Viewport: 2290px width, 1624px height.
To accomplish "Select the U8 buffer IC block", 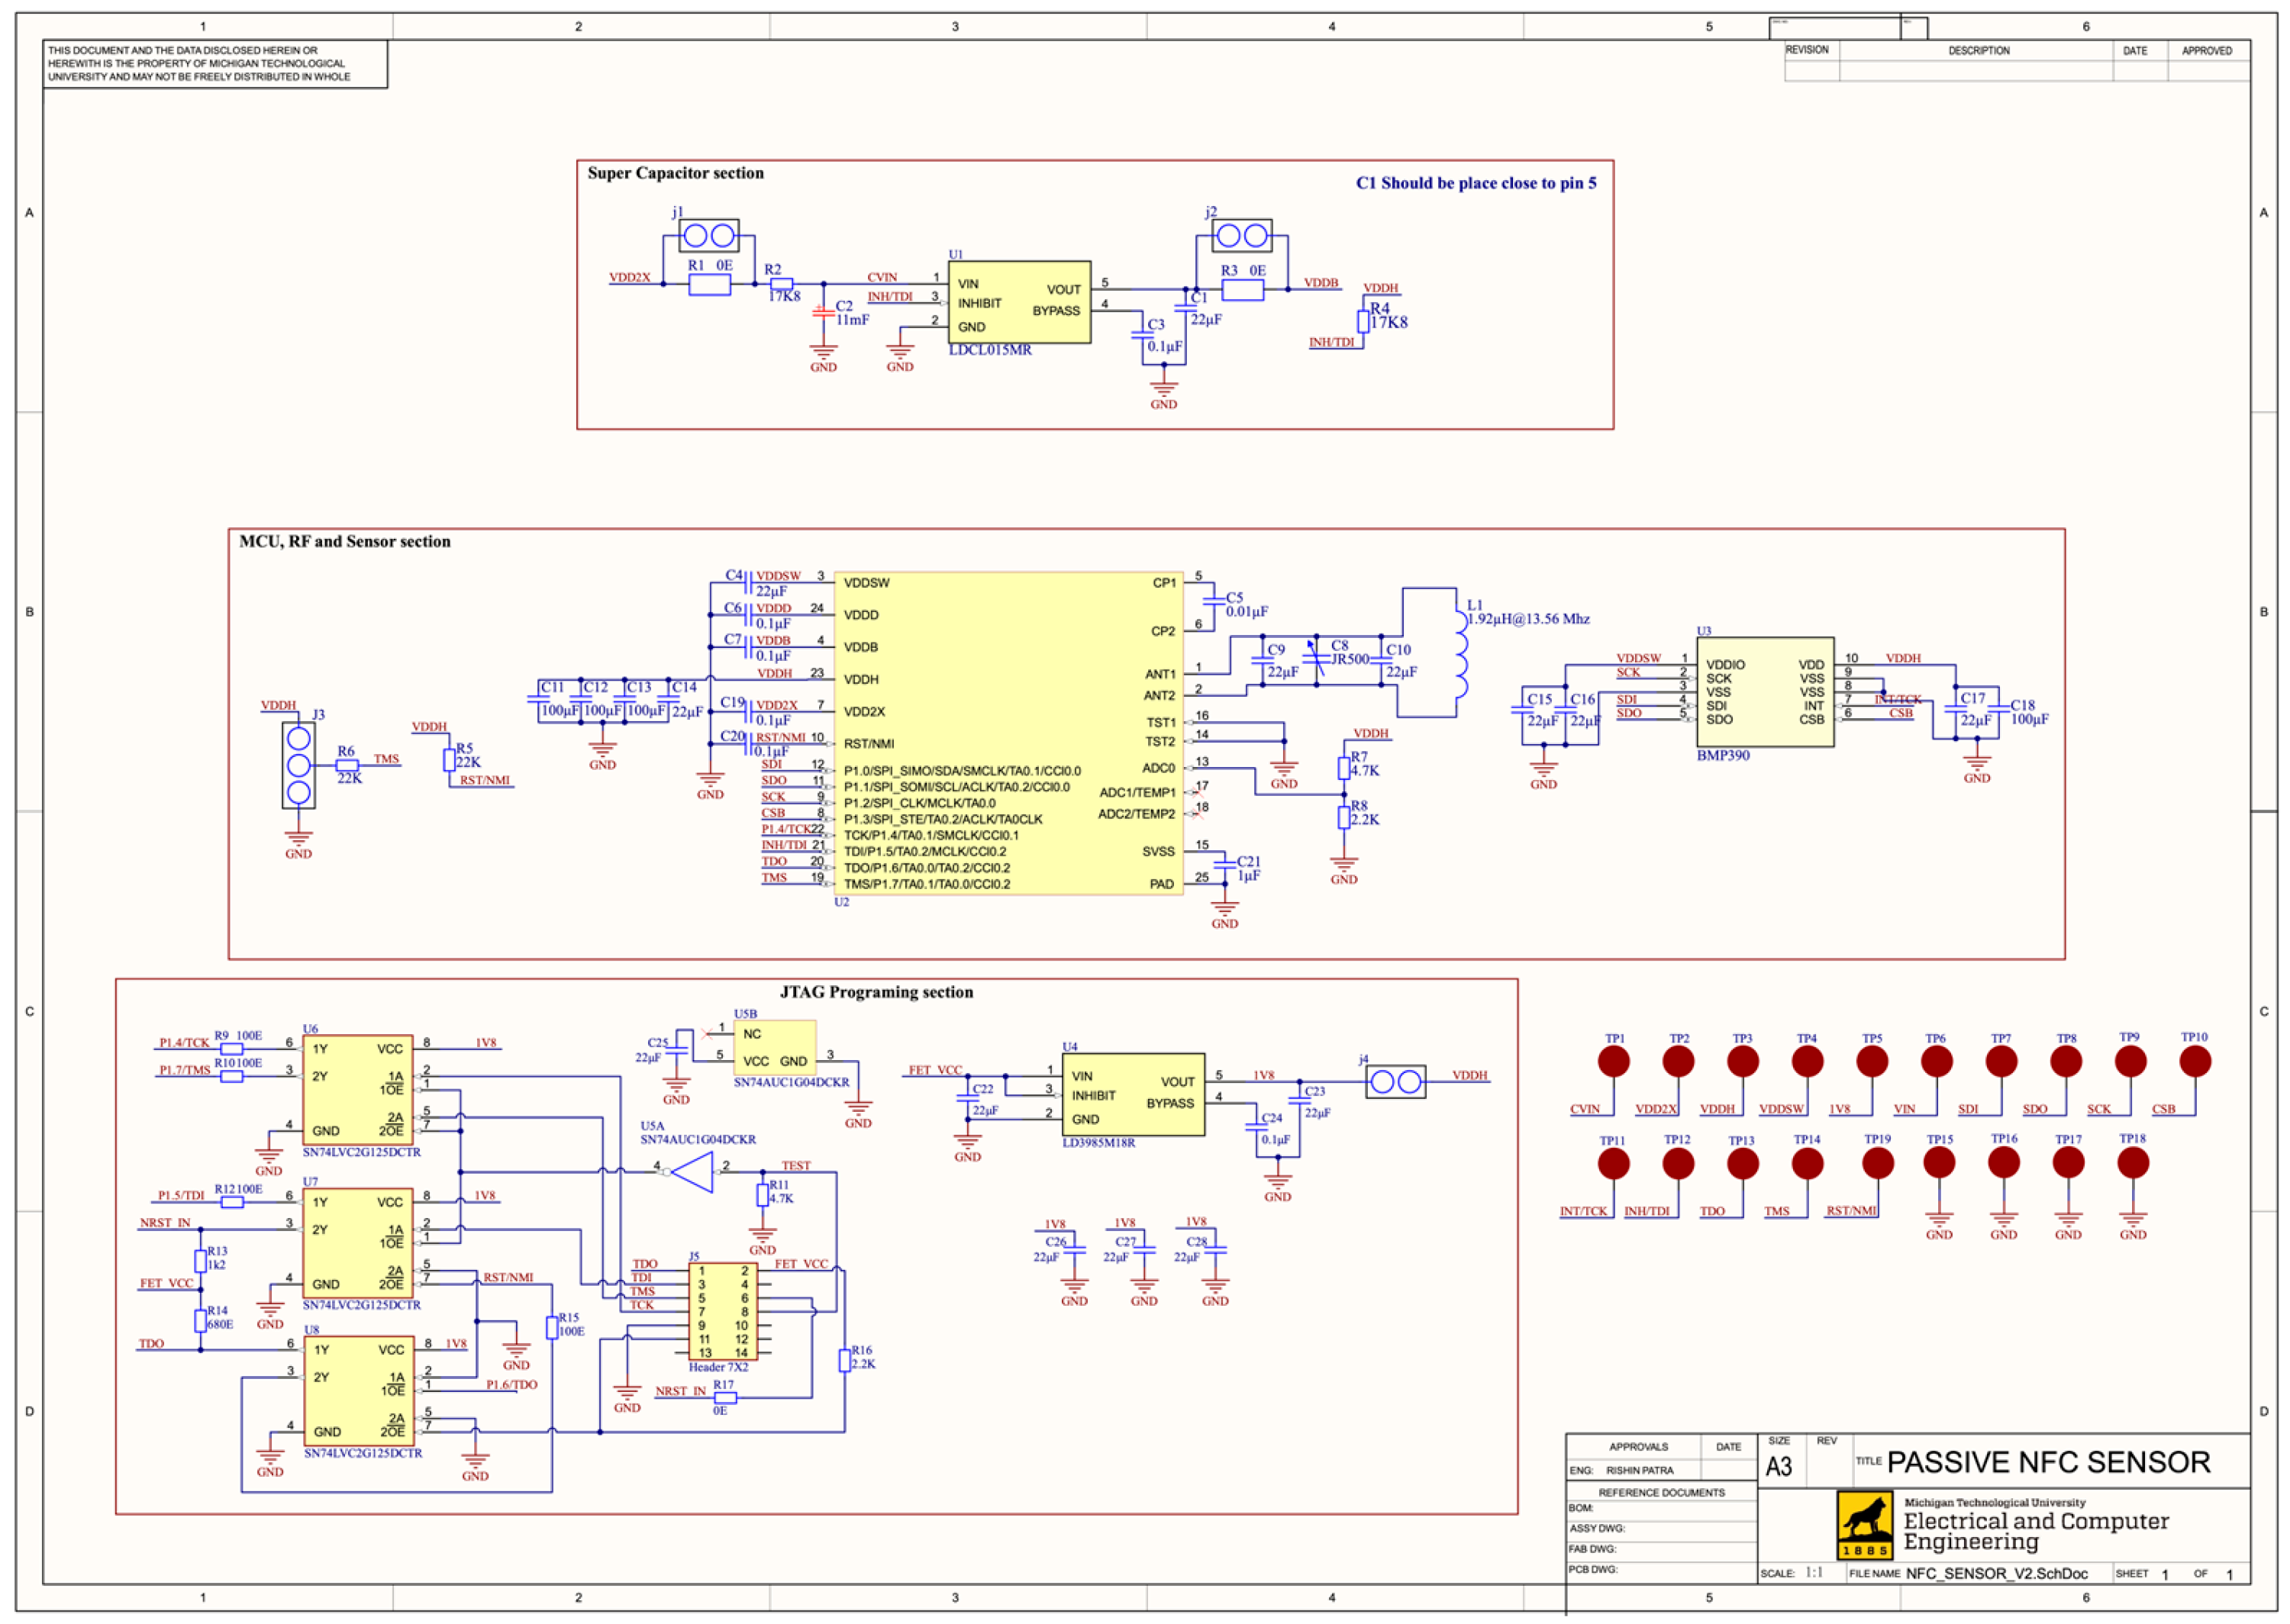I will (x=358, y=1391).
